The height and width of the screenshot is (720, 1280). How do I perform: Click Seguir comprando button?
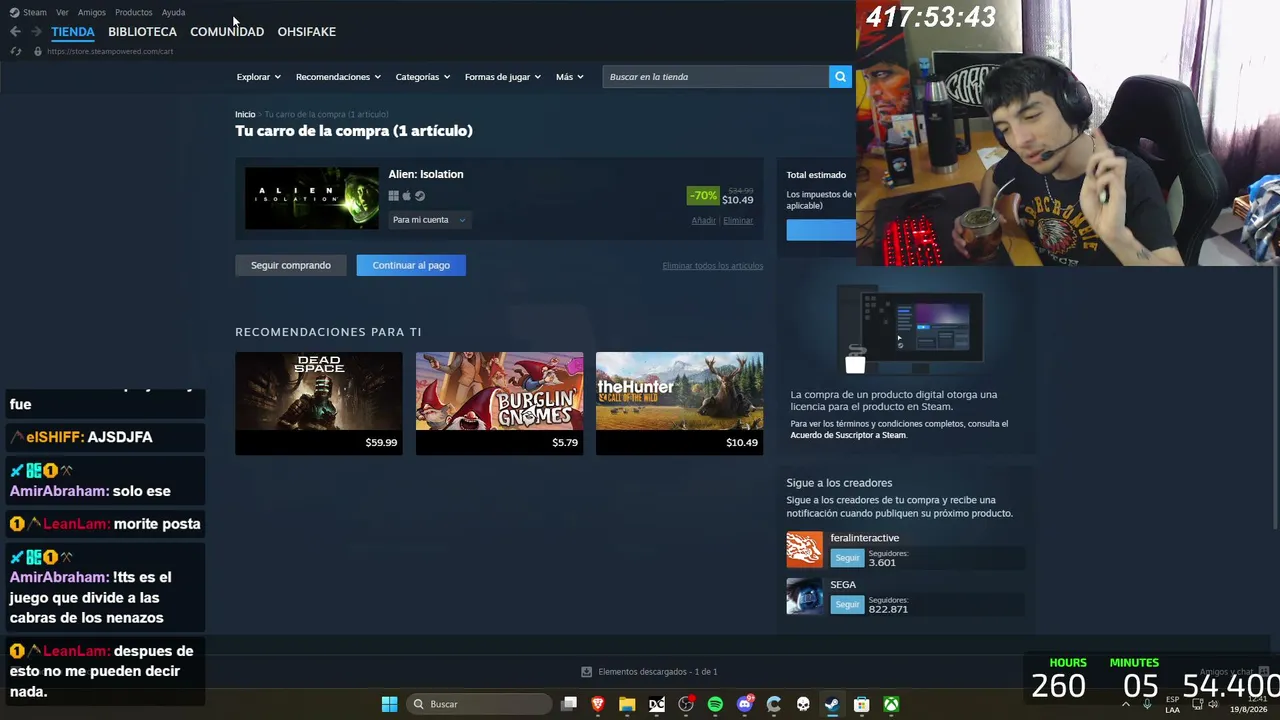coord(291,265)
